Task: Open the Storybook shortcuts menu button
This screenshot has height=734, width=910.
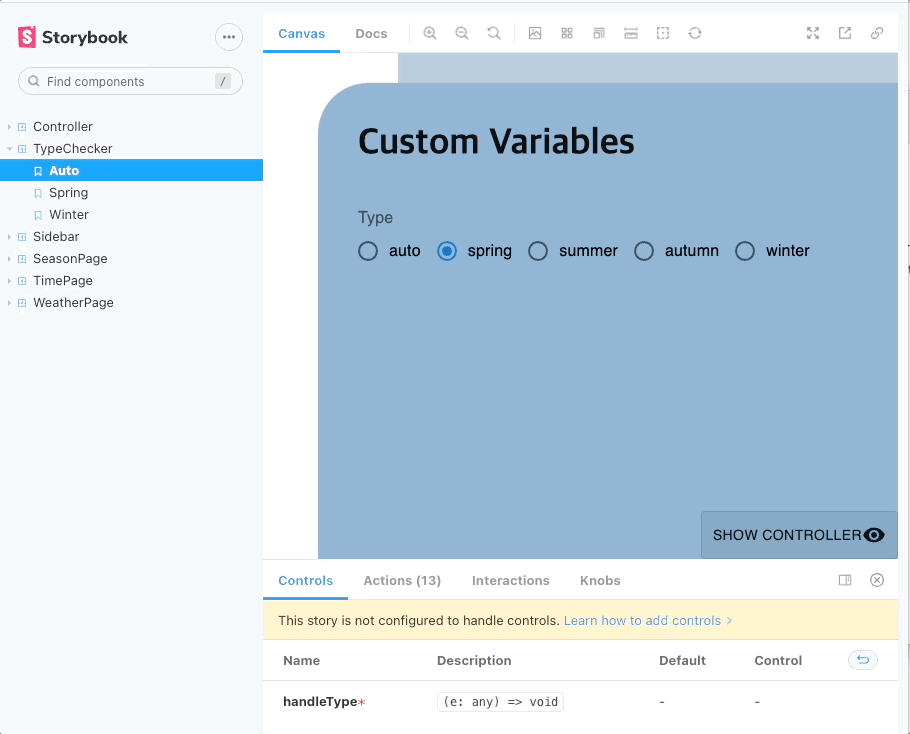Action: pyautogui.click(x=229, y=37)
